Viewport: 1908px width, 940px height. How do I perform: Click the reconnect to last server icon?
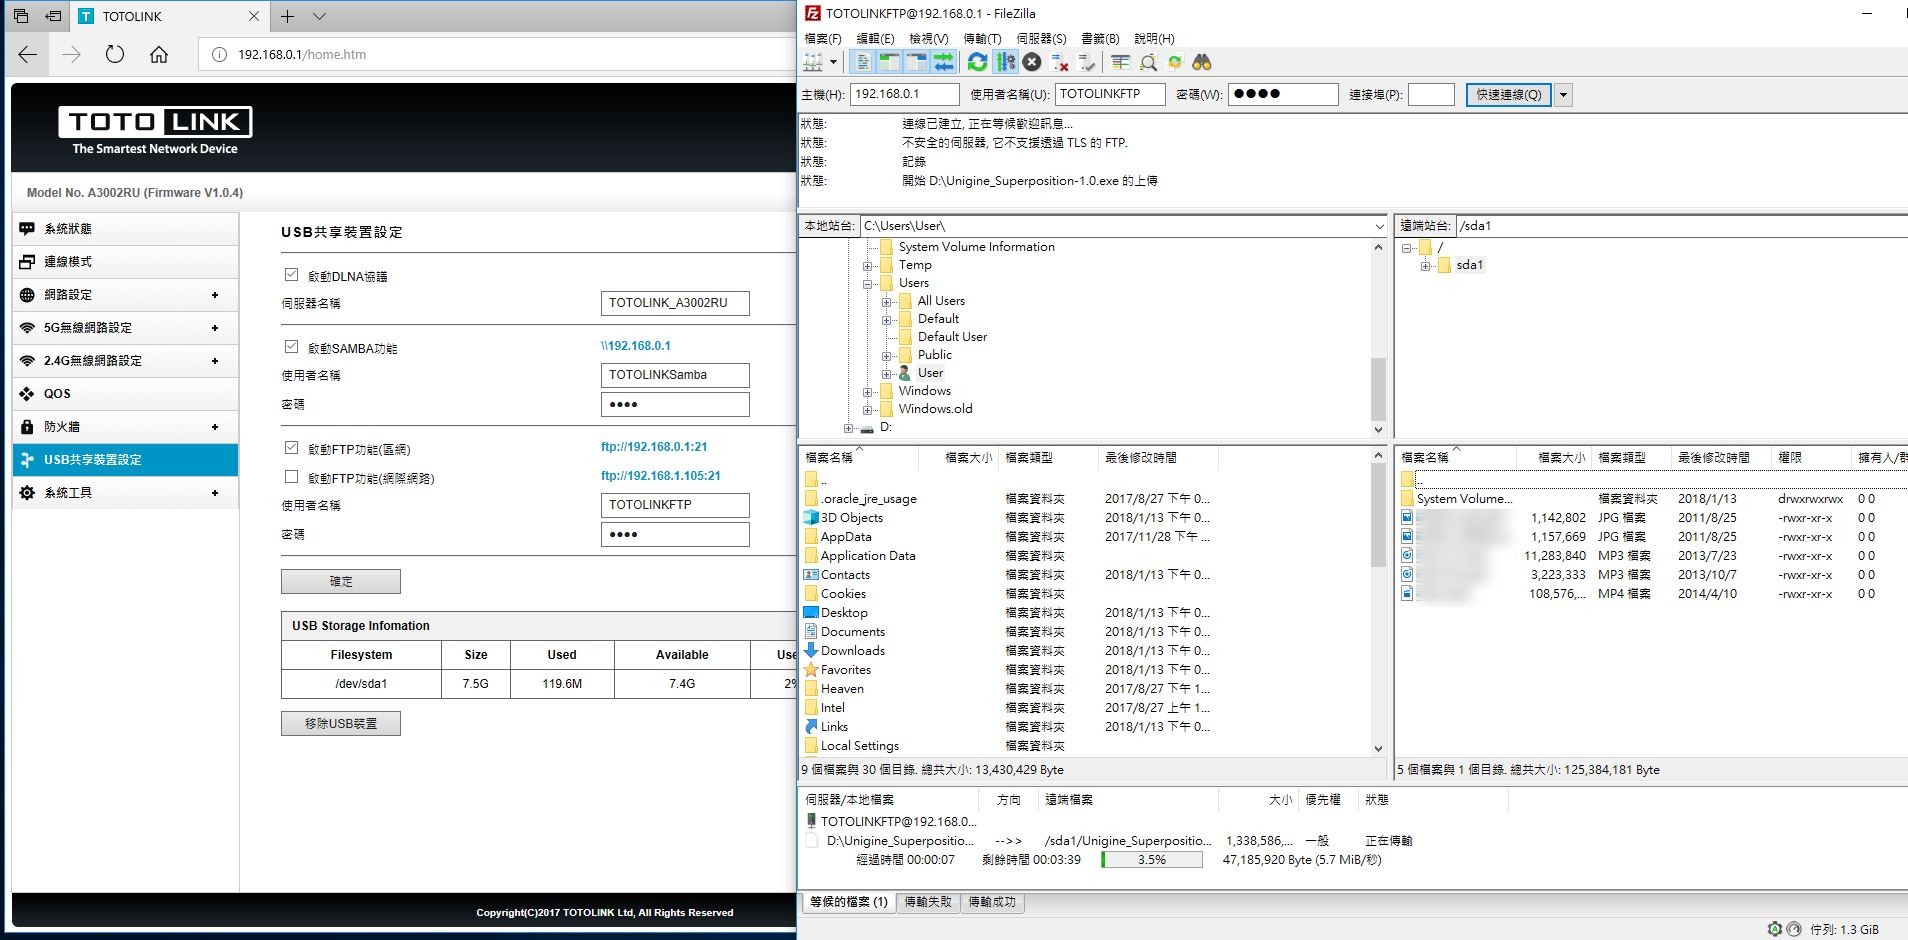1087,62
